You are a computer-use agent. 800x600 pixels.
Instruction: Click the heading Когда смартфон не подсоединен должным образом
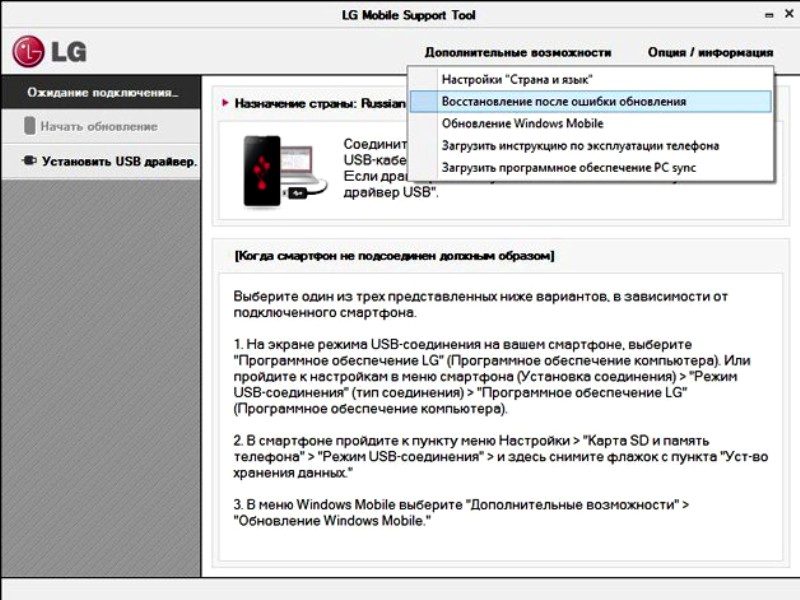394,255
